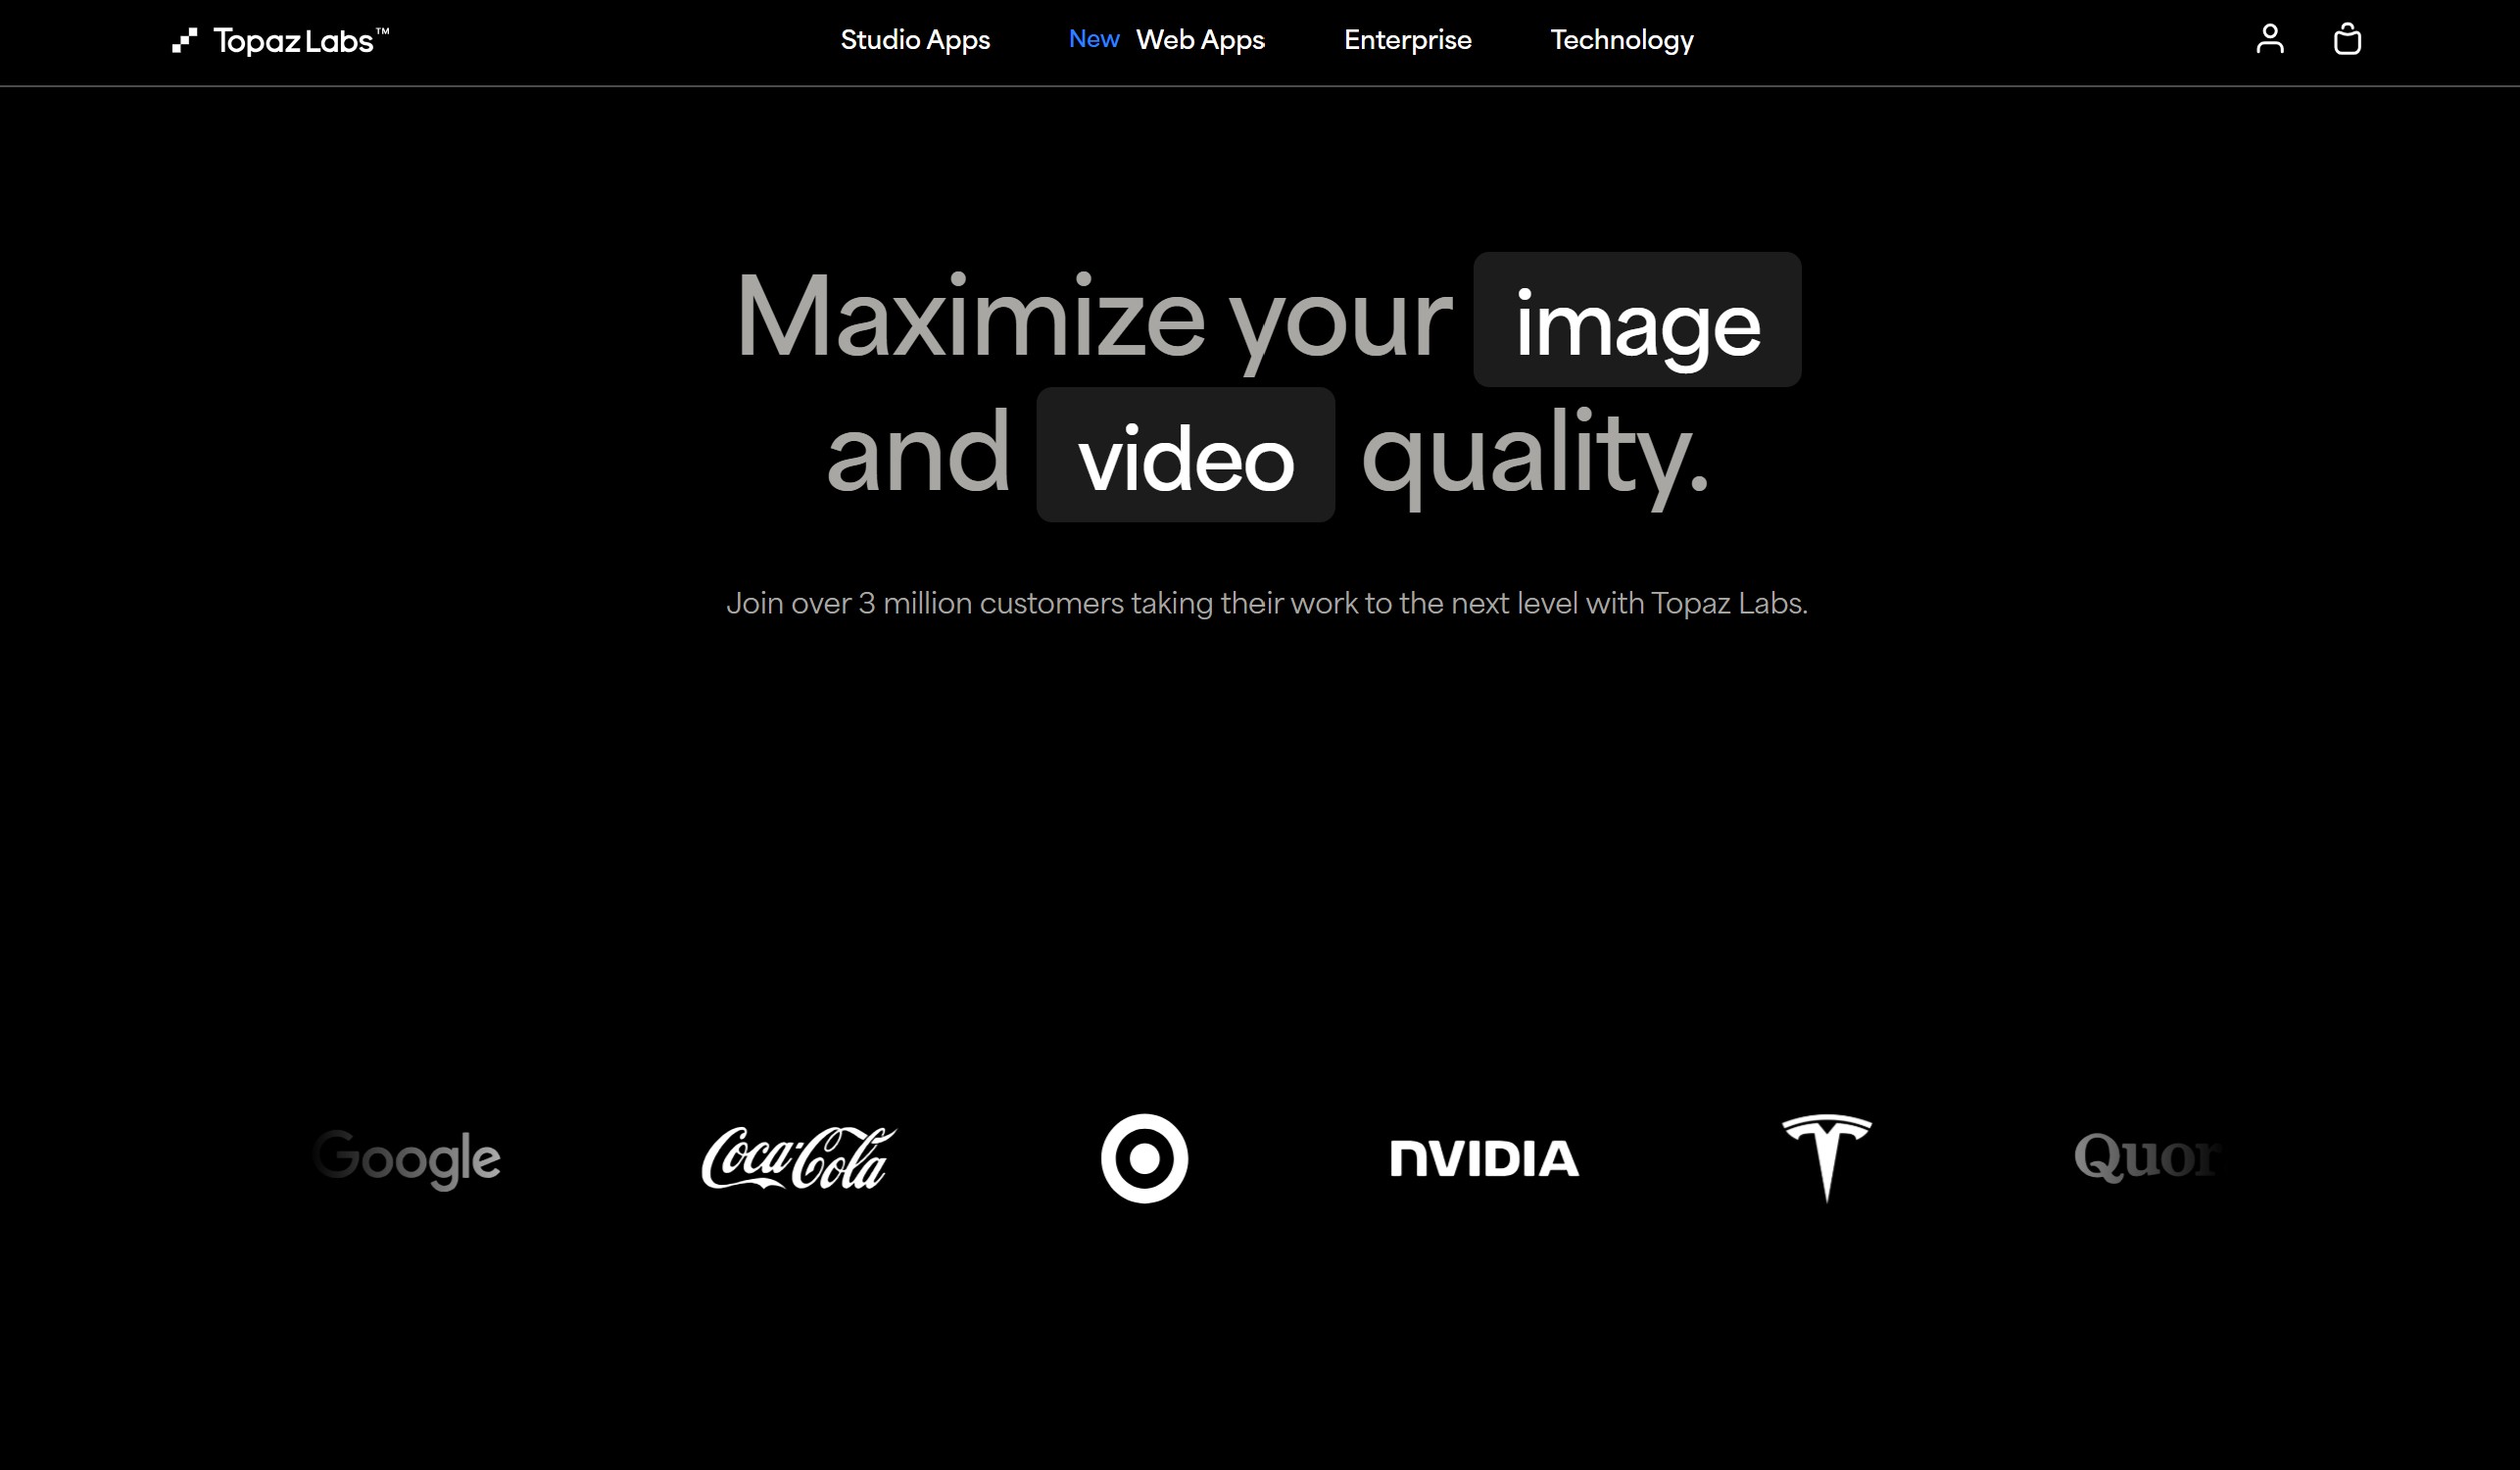
Task: Open the Enterprise menu
Action: pos(1407,40)
